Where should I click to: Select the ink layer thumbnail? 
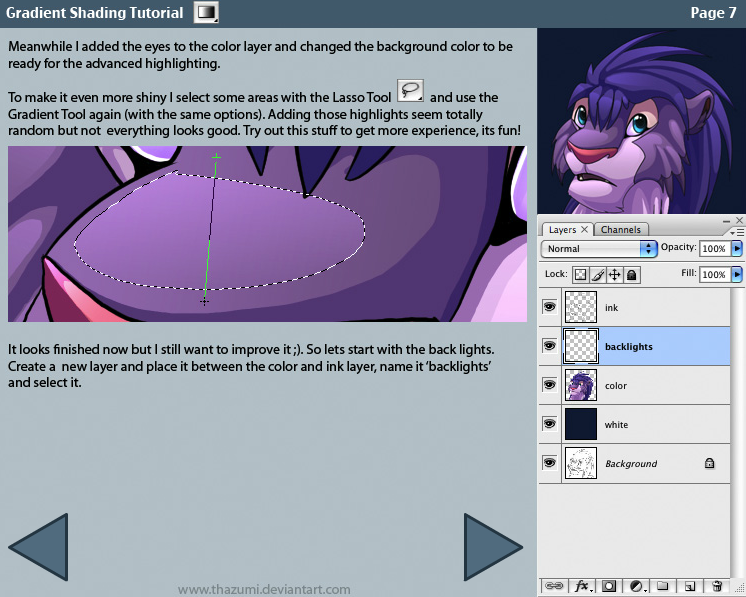click(580, 307)
